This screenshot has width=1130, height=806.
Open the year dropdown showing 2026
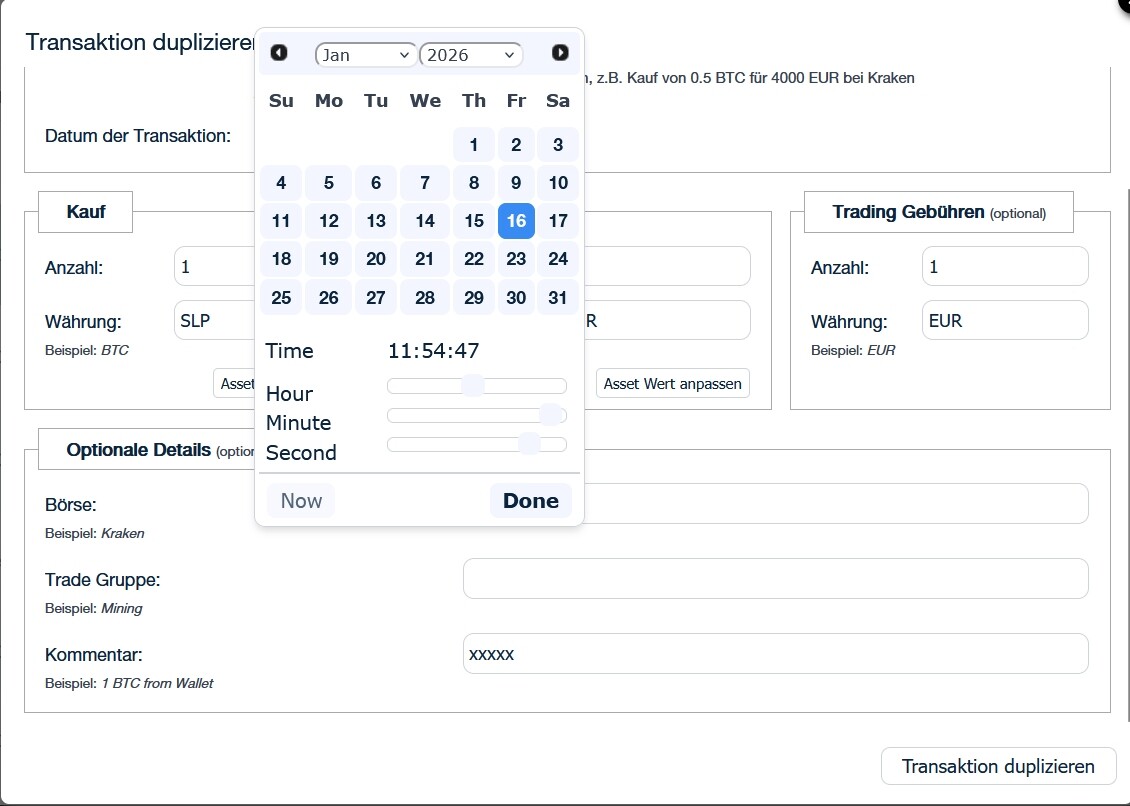click(471, 55)
